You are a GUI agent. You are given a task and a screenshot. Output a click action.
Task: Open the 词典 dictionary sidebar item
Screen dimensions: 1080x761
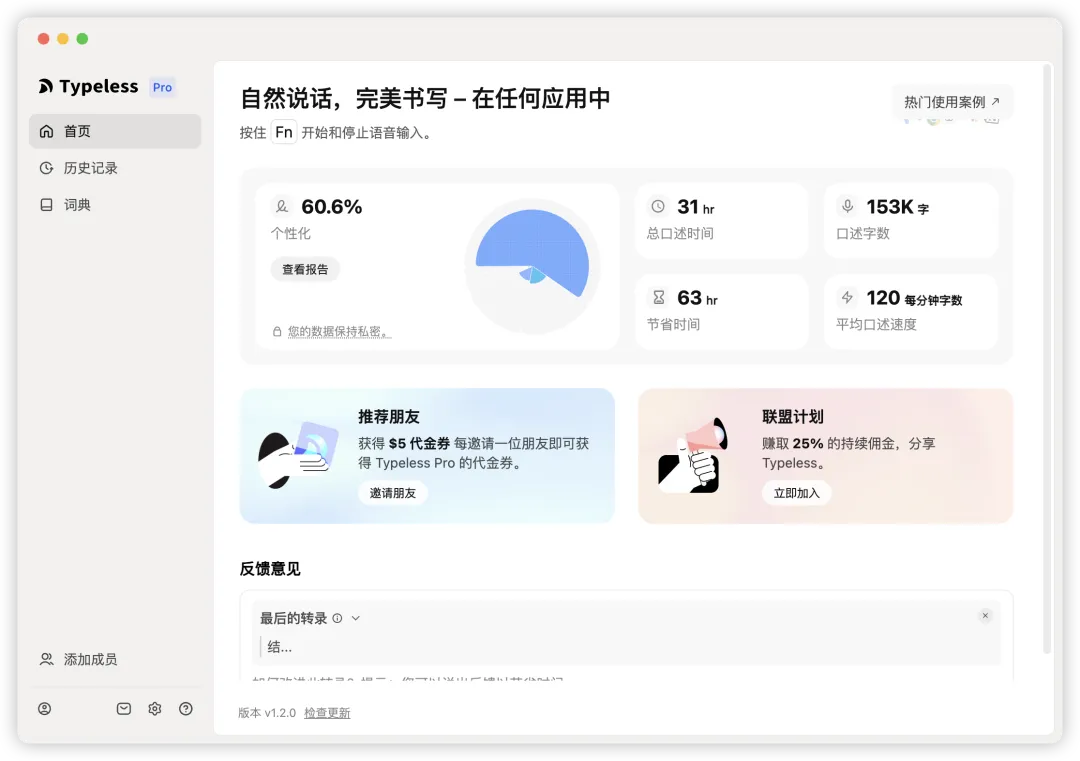pyautogui.click(x=115, y=205)
